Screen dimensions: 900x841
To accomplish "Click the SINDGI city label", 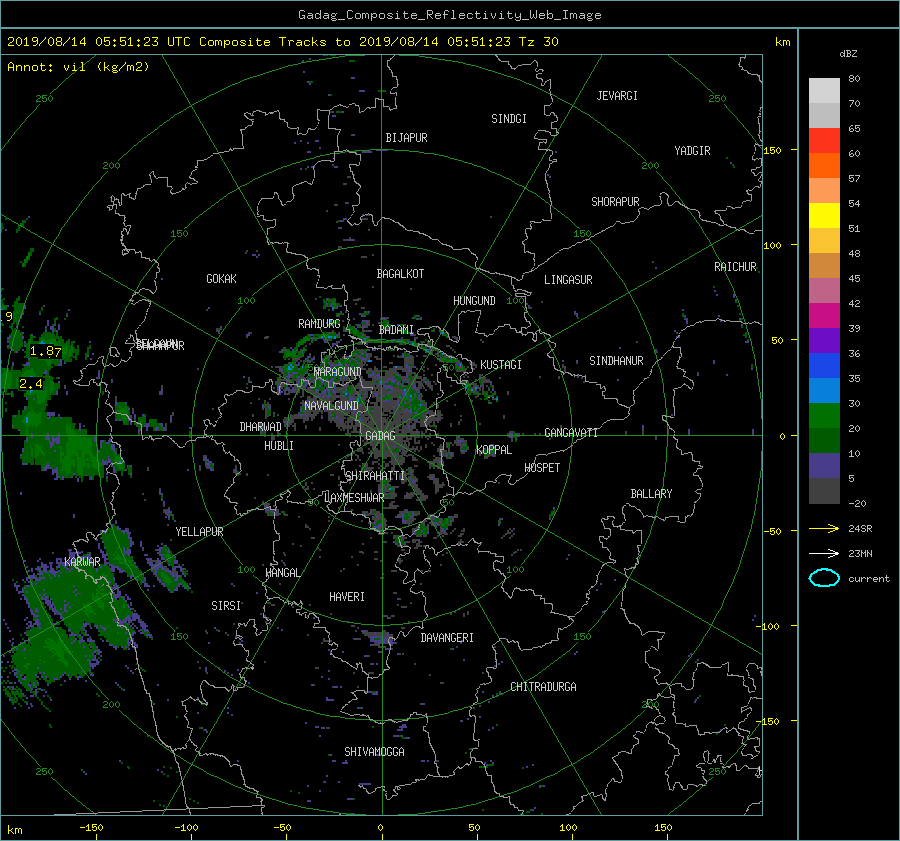I will (x=509, y=119).
